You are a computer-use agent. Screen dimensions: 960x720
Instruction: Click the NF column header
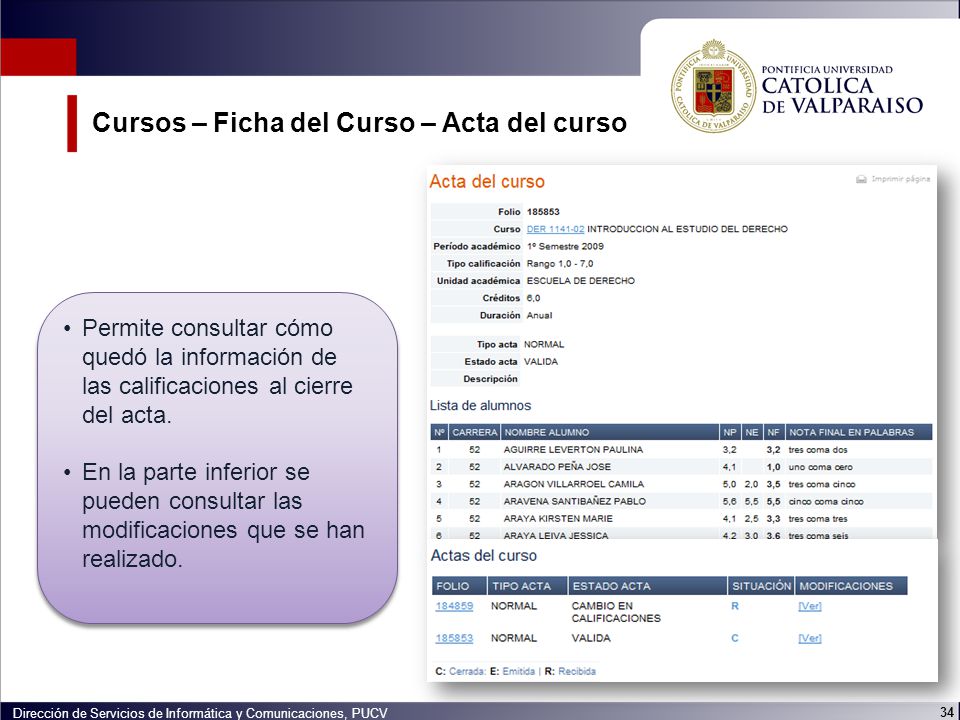(x=773, y=432)
